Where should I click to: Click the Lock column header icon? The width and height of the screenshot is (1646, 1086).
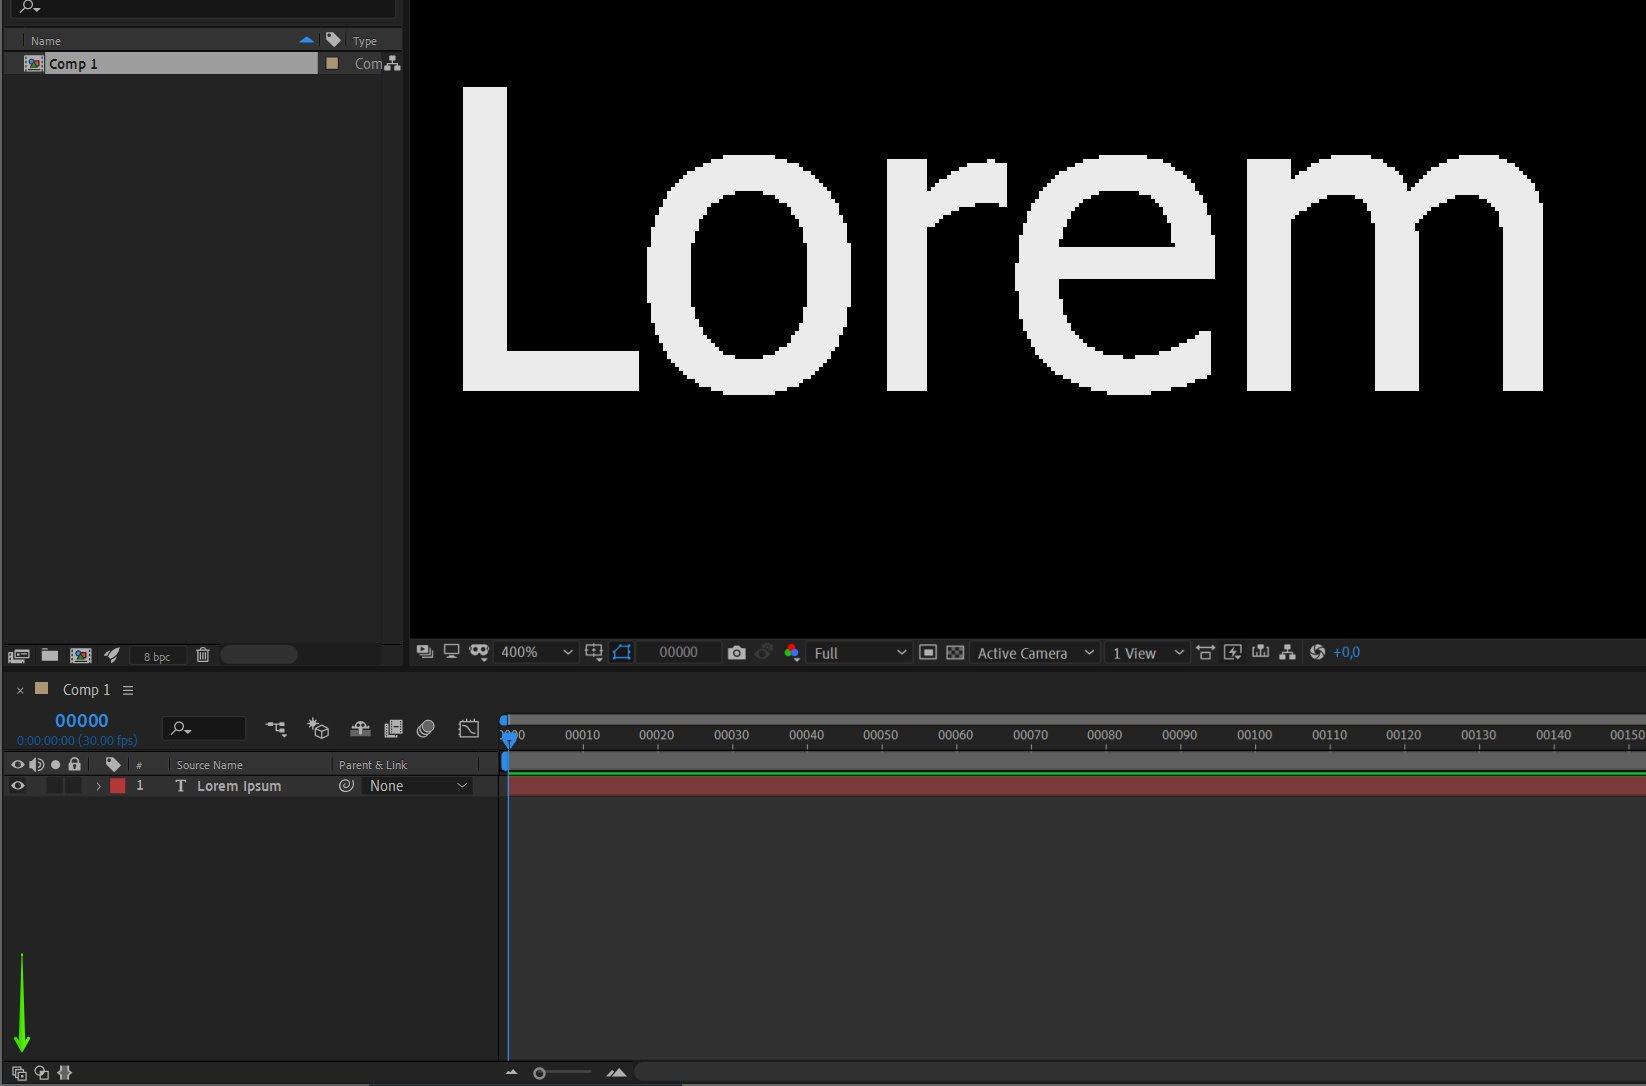(74, 764)
